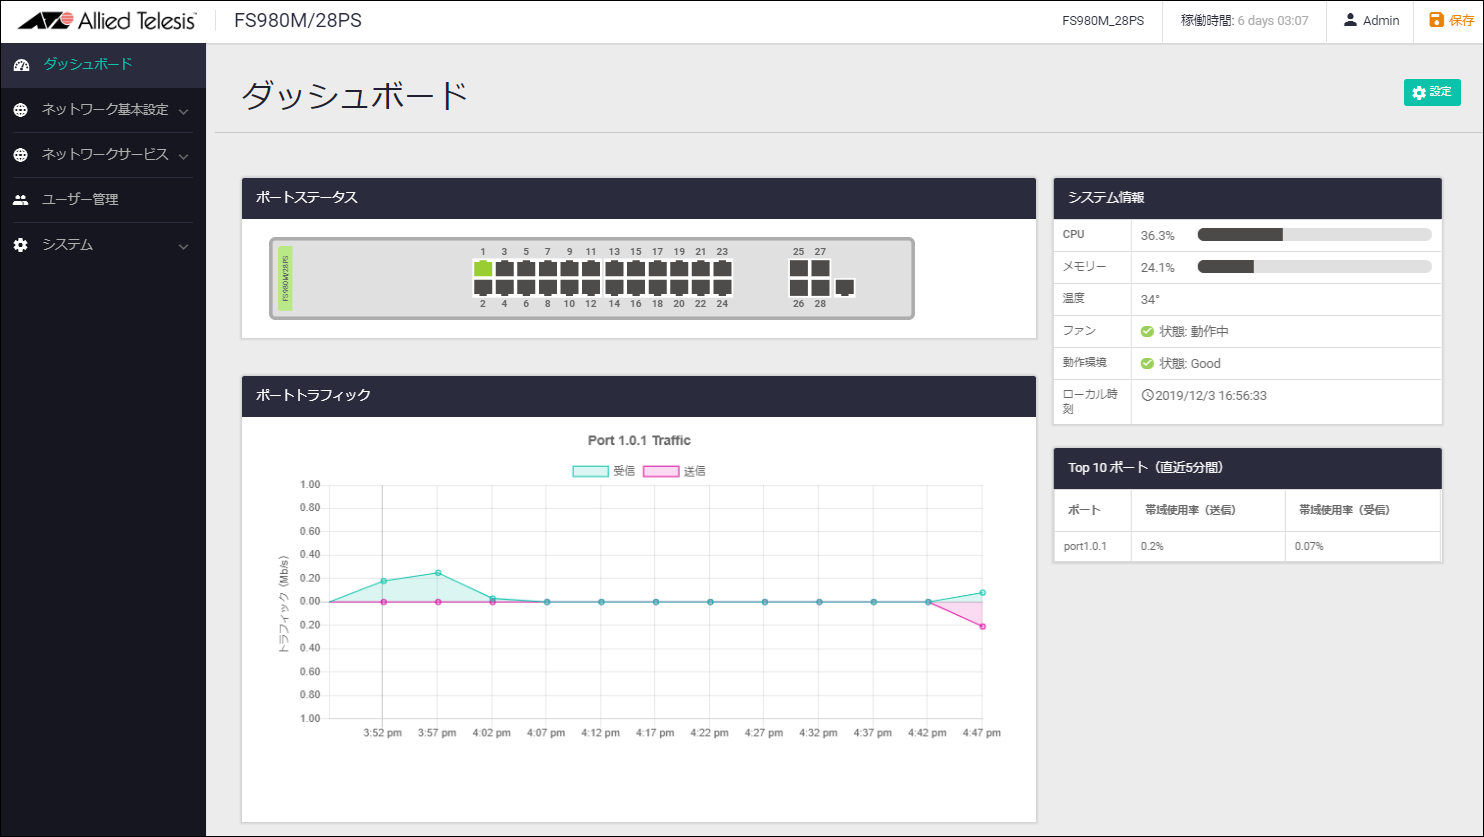Click the floppy disk save icon
This screenshot has width=1484, height=837.
[1436, 21]
